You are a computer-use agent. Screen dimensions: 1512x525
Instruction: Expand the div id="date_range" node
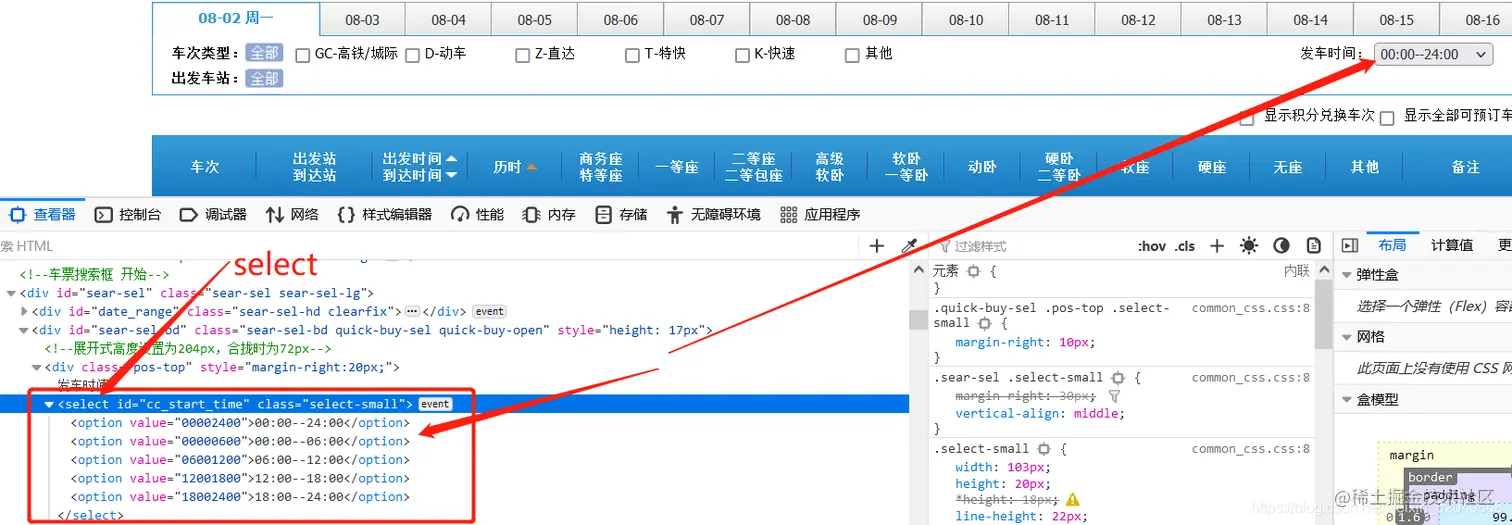point(24,312)
